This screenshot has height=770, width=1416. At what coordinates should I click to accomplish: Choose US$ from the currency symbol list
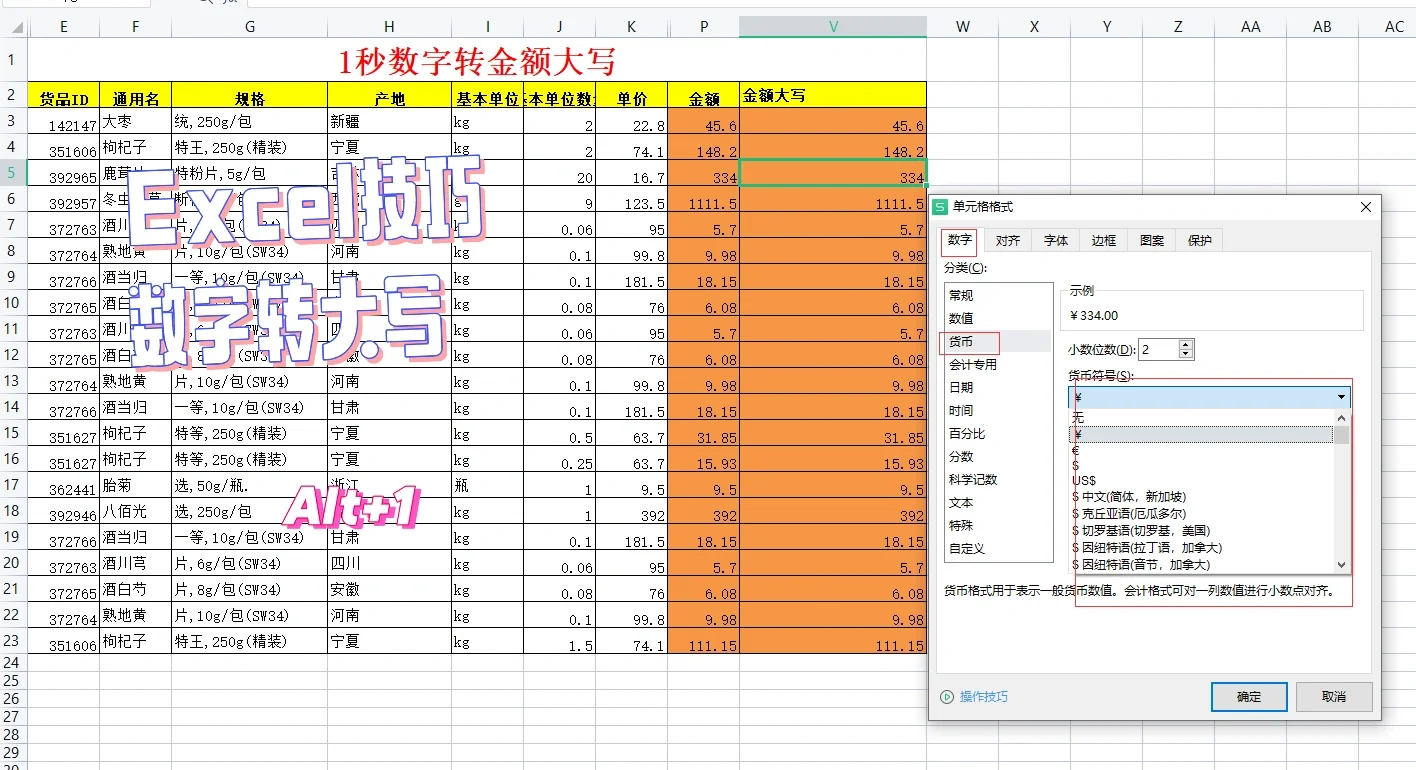(x=1084, y=481)
